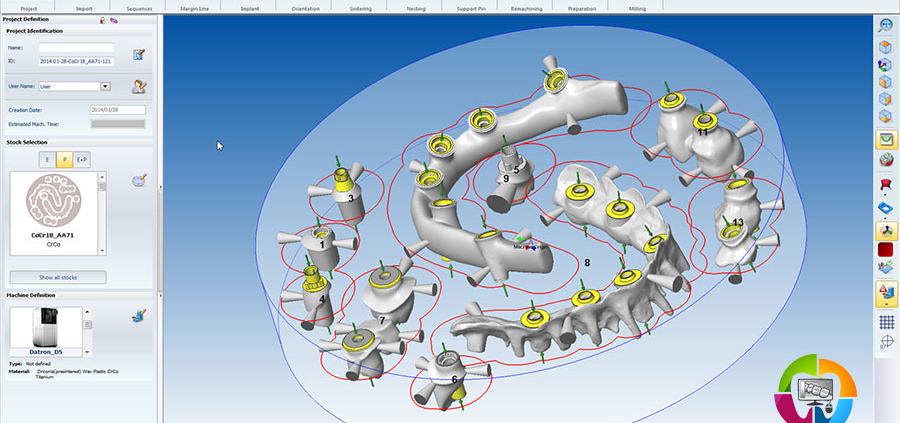Toggle the highlighted three-color wheel icon
The height and width of the screenshot is (423, 900).
[x=886, y=231]
